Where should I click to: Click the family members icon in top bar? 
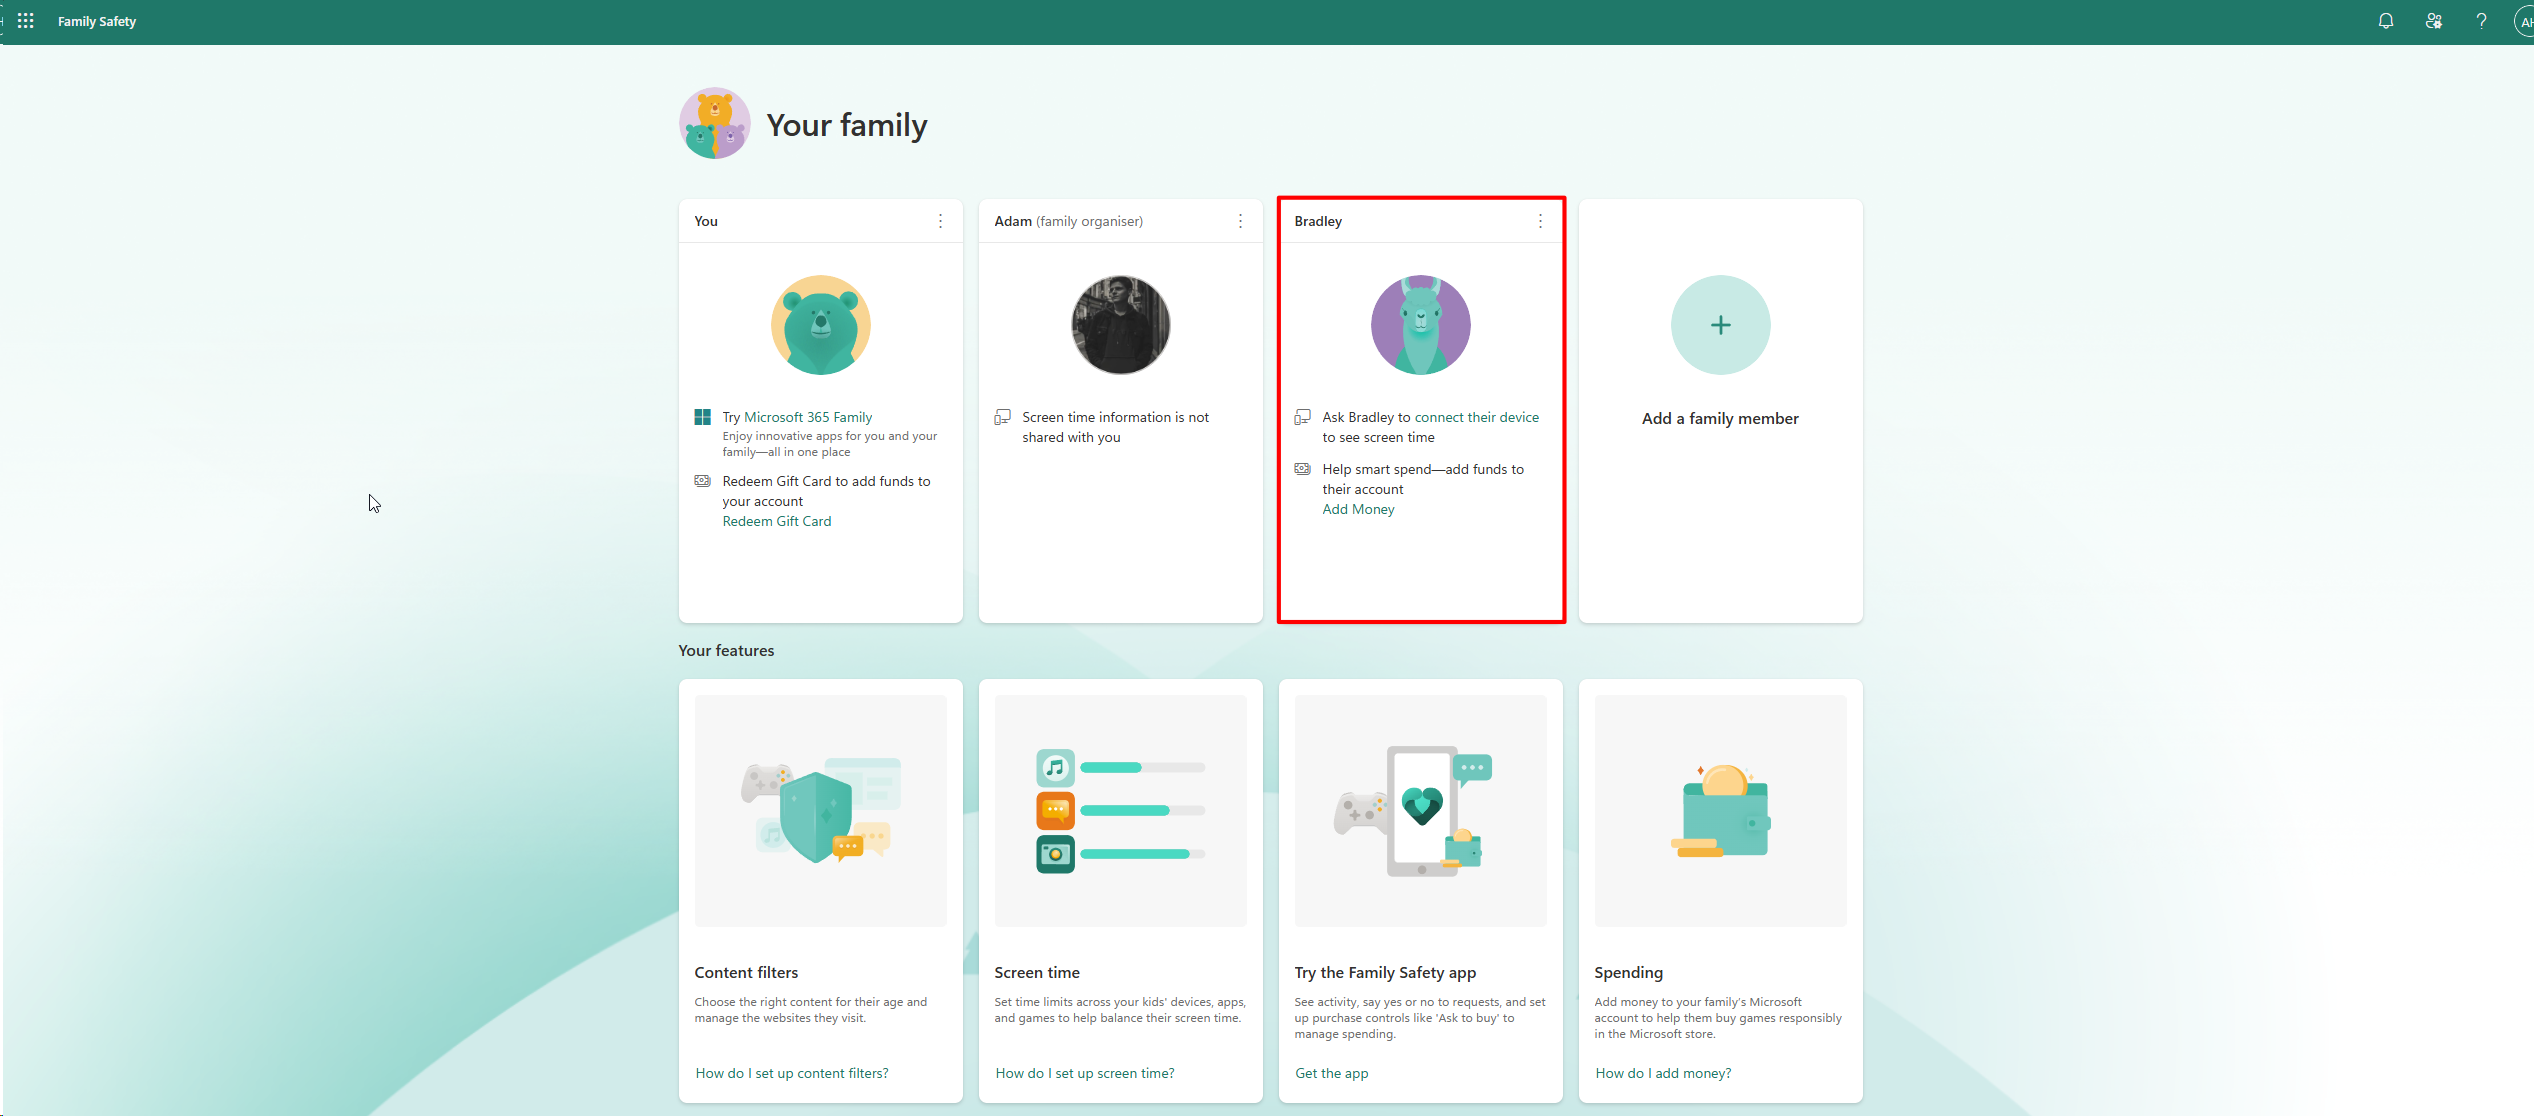tap(2434, 20)
